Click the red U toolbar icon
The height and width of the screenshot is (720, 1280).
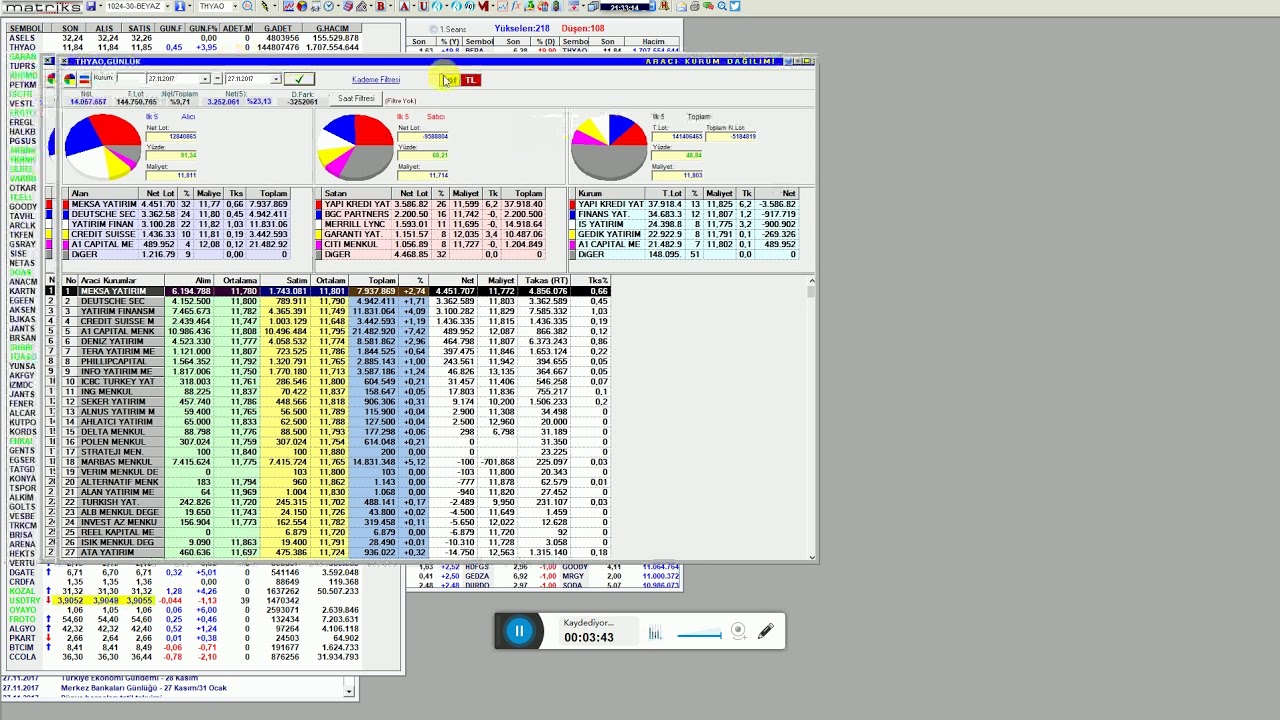point(423,7)
